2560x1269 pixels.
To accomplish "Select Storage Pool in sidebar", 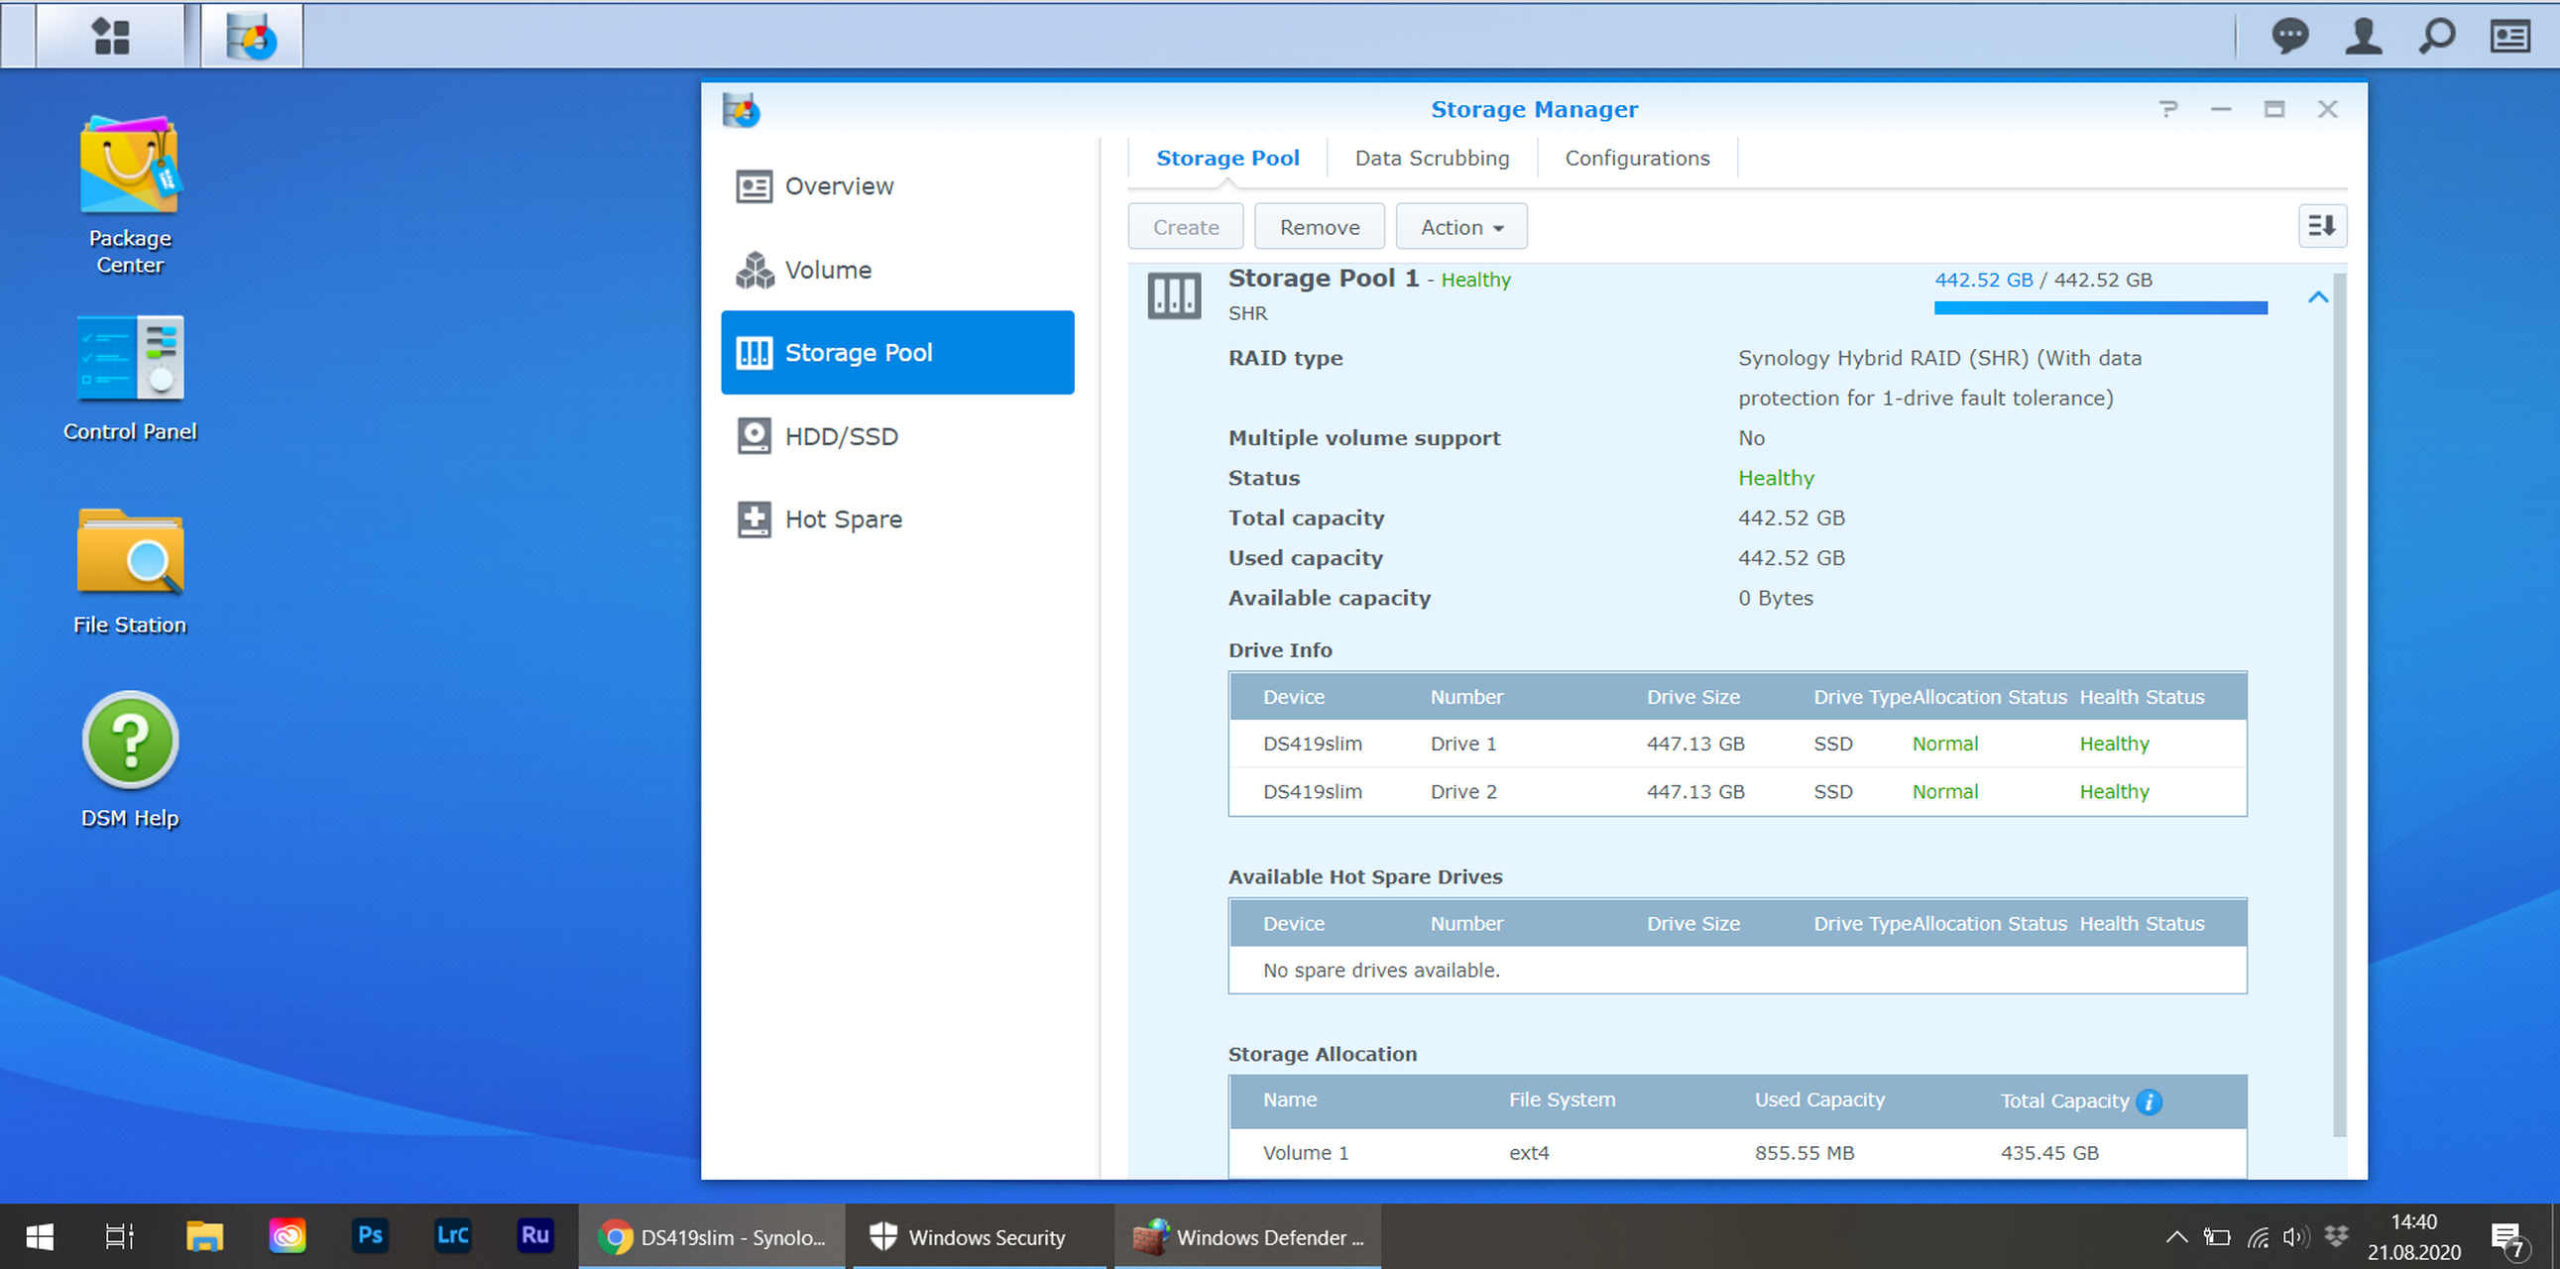I will click(x=897, y=352).
